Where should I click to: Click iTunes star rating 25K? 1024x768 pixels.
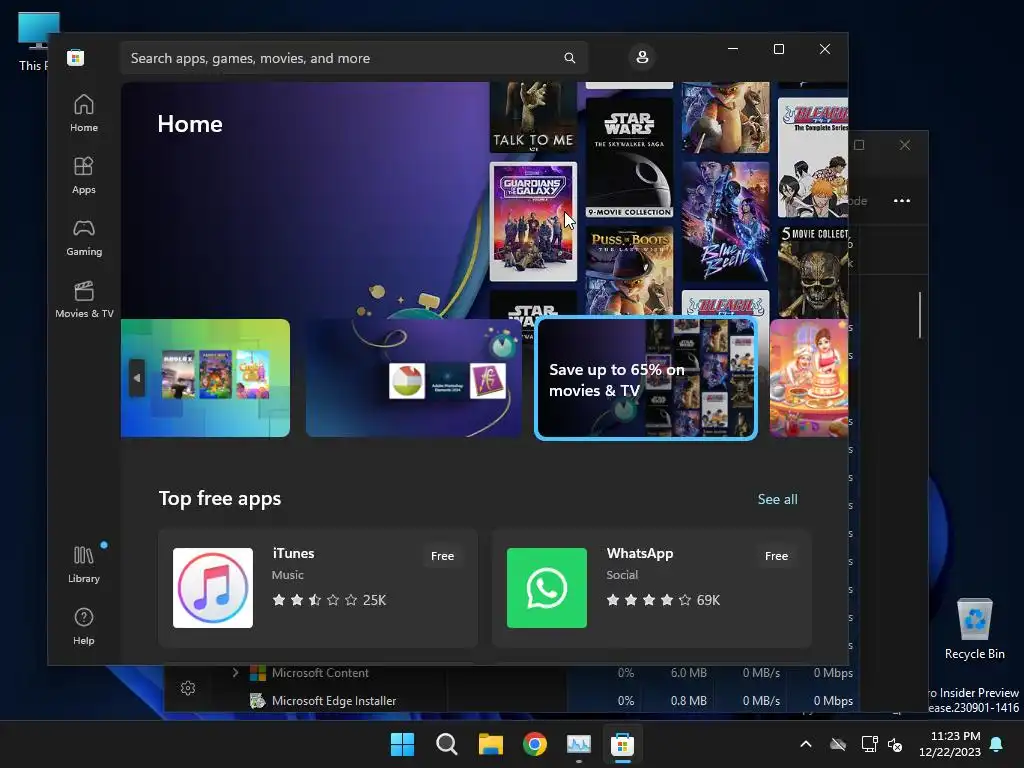[329, 600]
